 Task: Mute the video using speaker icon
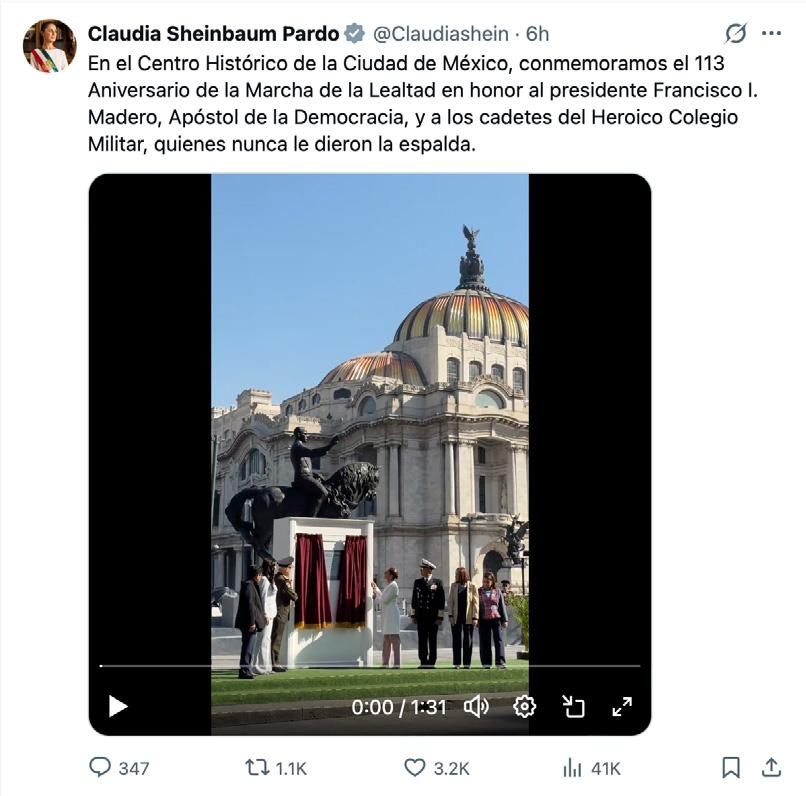coord(477,707)
